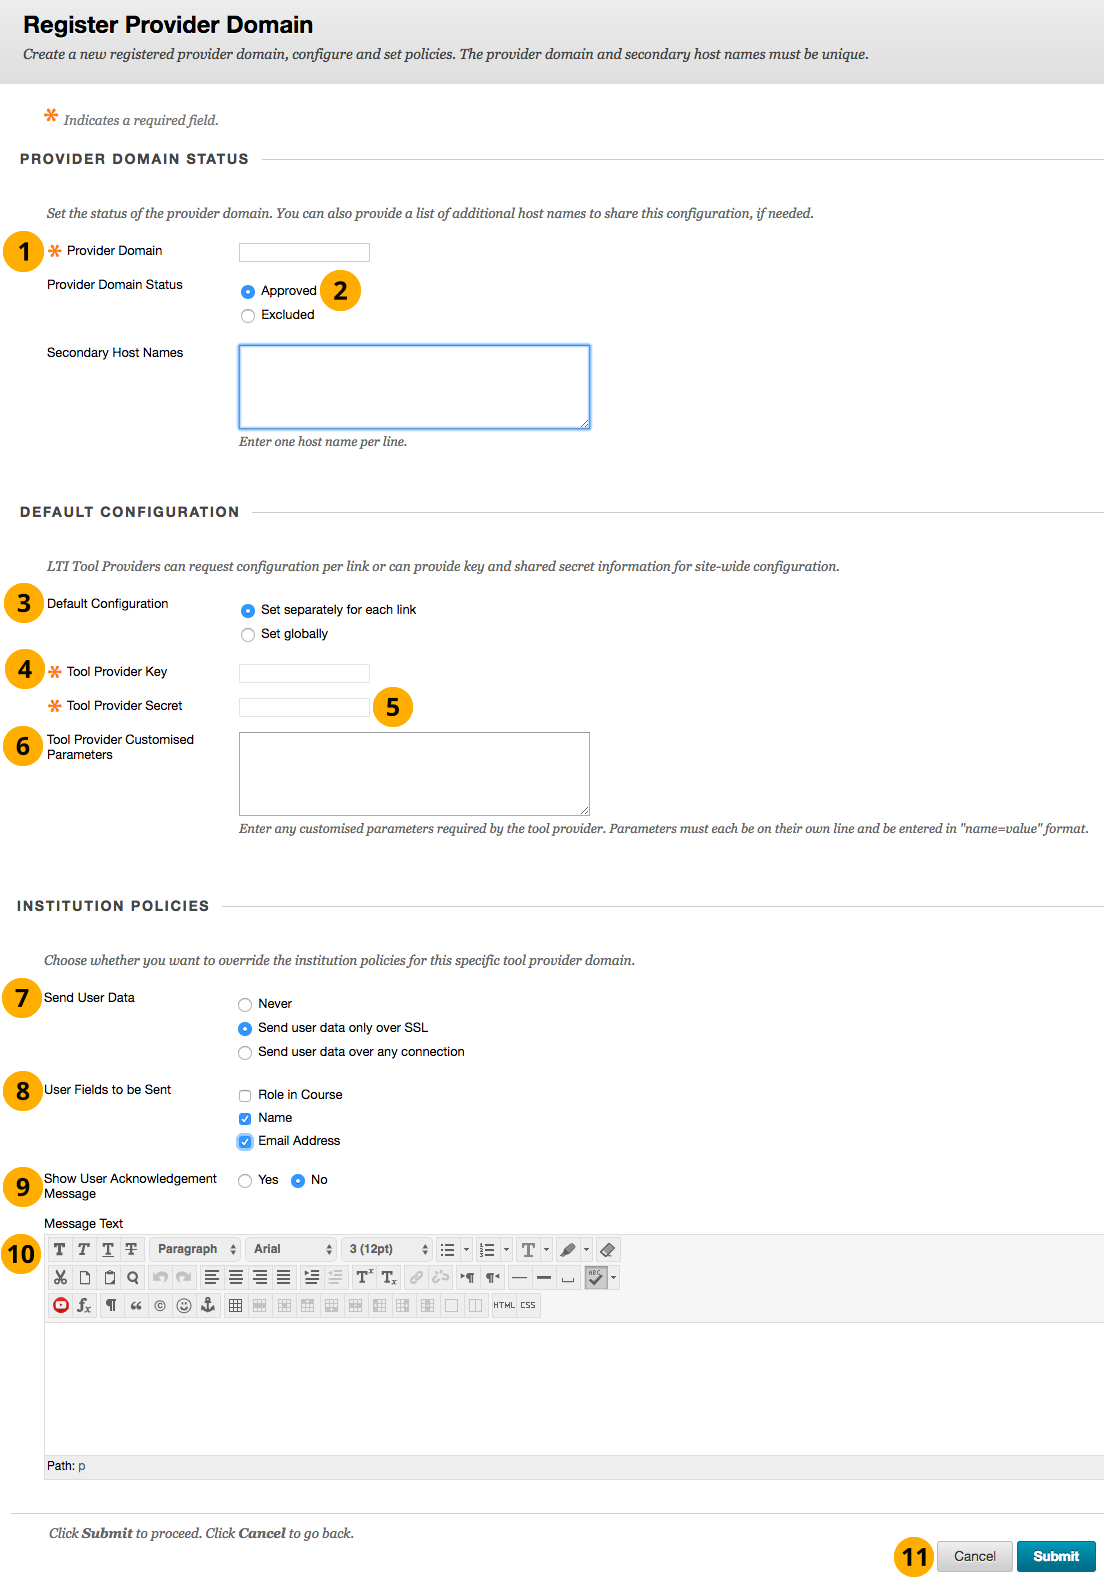Image resolution: width=1104 pixels, height=1582 pixels.
Task: Insert an emoticon using smiley icon
Action: pos(184,1305)
